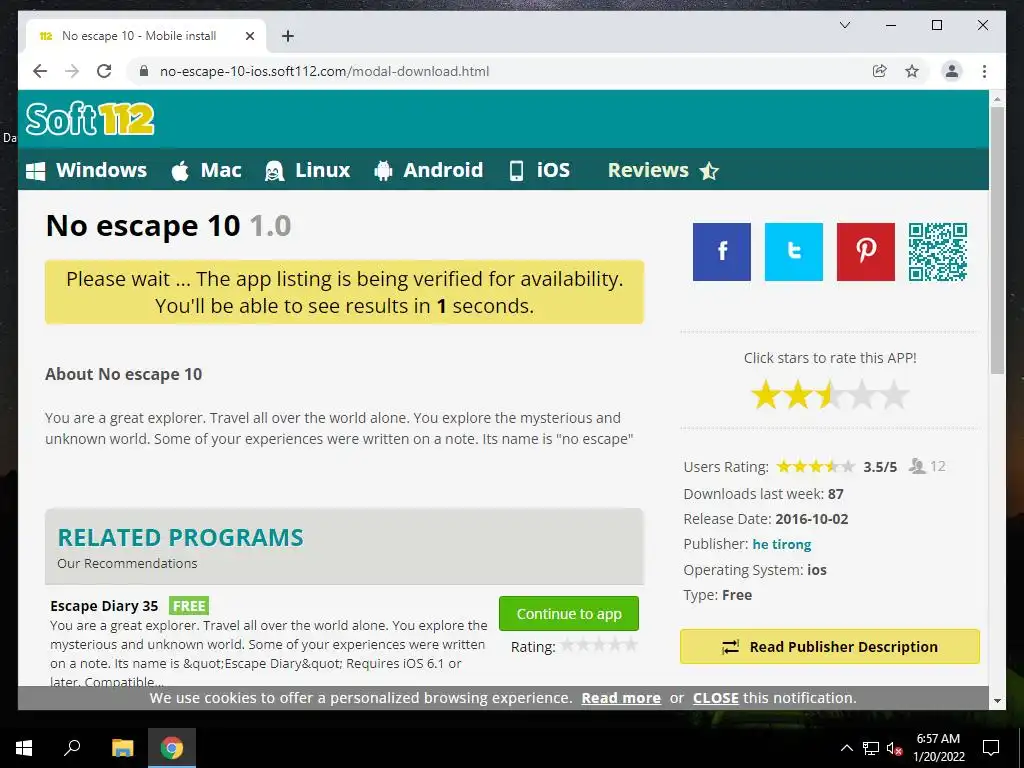This screenshot has height=768, width=1024.
Task: Open the Windows software section
Action: point(87,170)
